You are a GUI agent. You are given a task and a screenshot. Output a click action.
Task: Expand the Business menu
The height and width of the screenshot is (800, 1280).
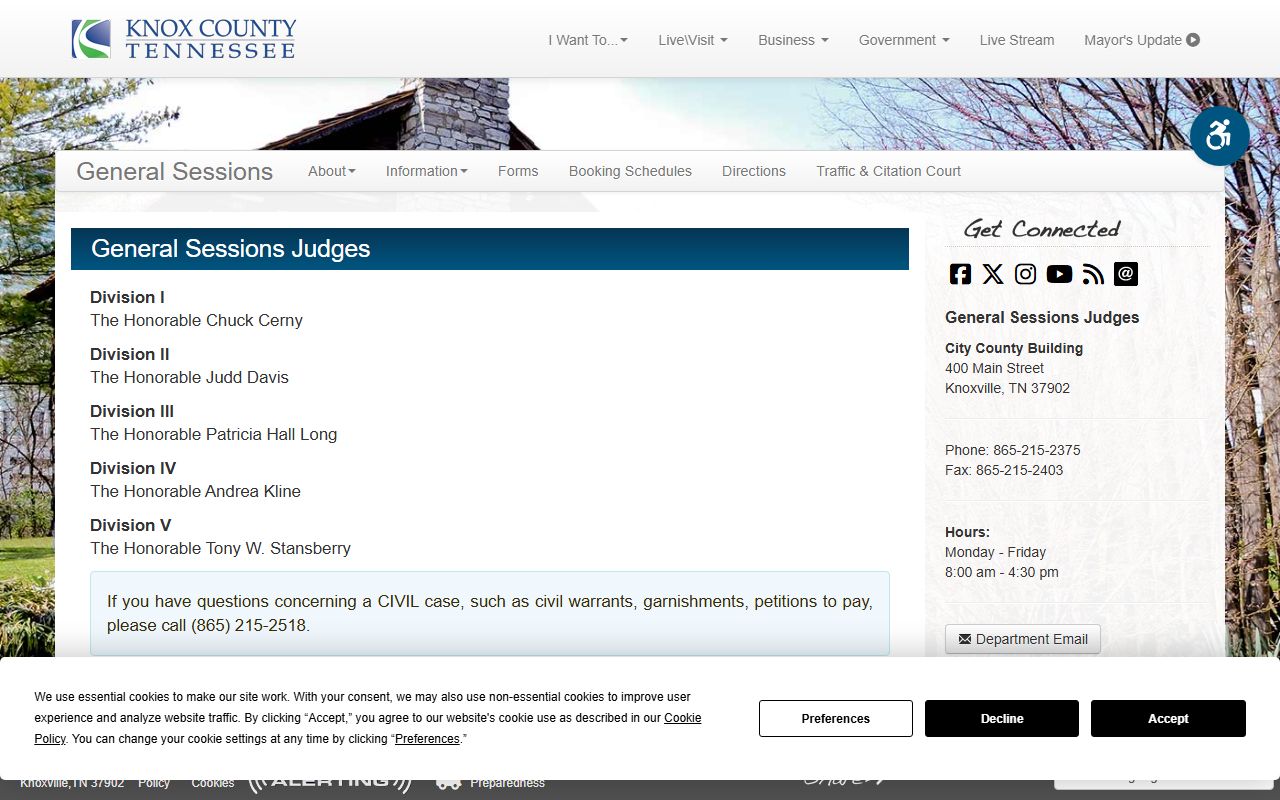[793, 40]
